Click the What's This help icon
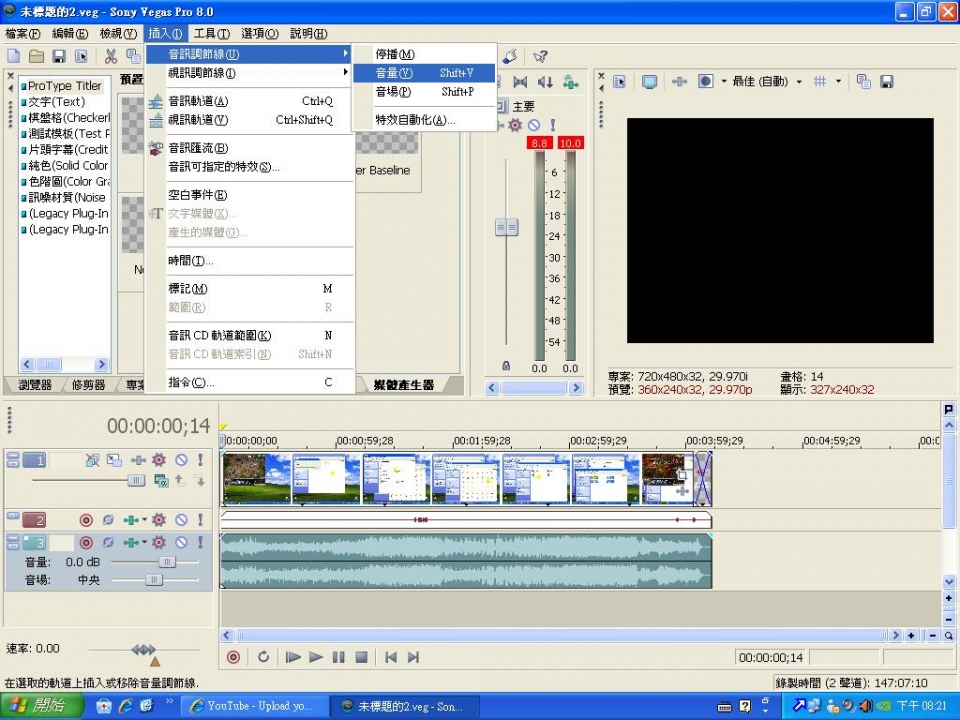Viewport: 960px width, 720px height. pyautogui.click(x=541, y=57)
